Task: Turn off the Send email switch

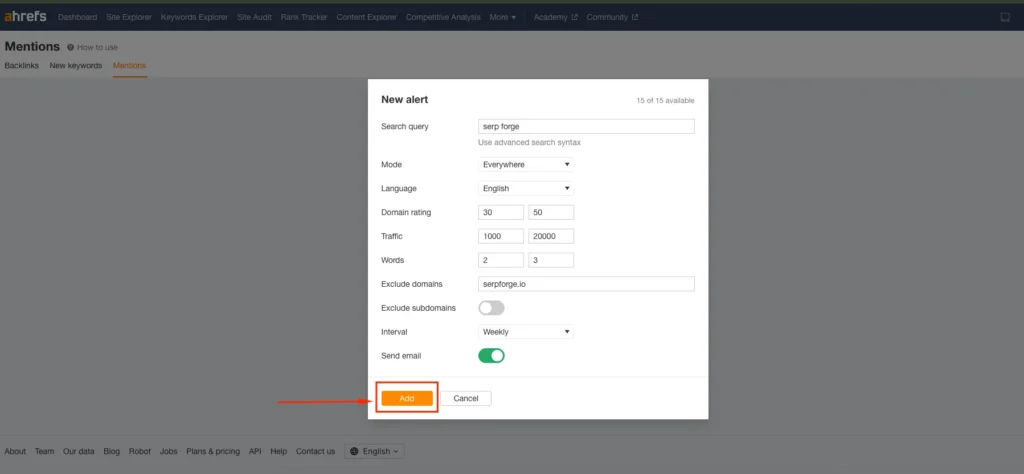Action: (492, 356)
